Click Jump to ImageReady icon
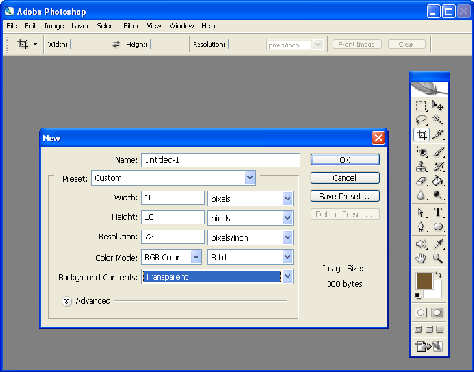474x372 pixels. click(x=429, y=347)
